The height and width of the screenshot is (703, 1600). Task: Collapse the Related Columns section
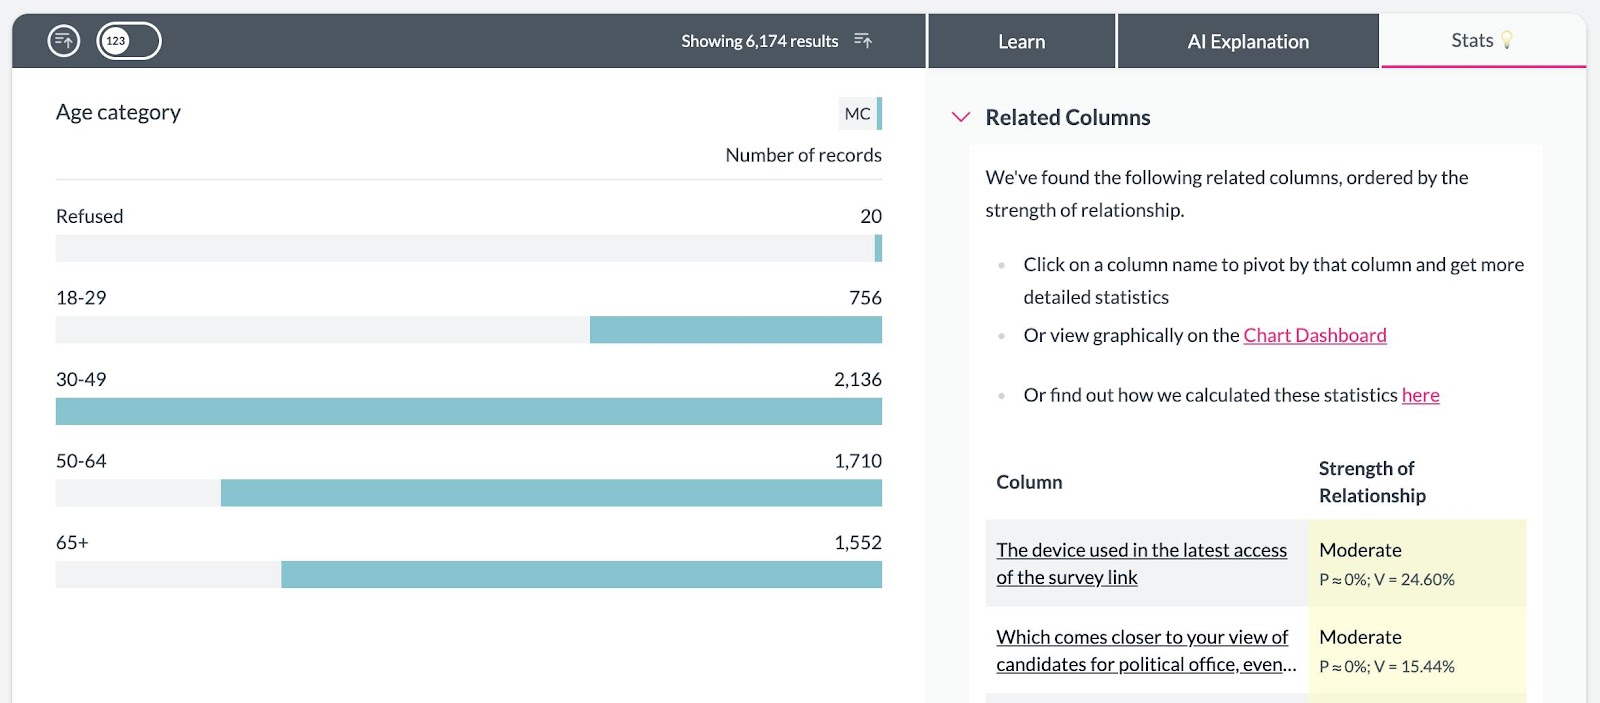961,118
